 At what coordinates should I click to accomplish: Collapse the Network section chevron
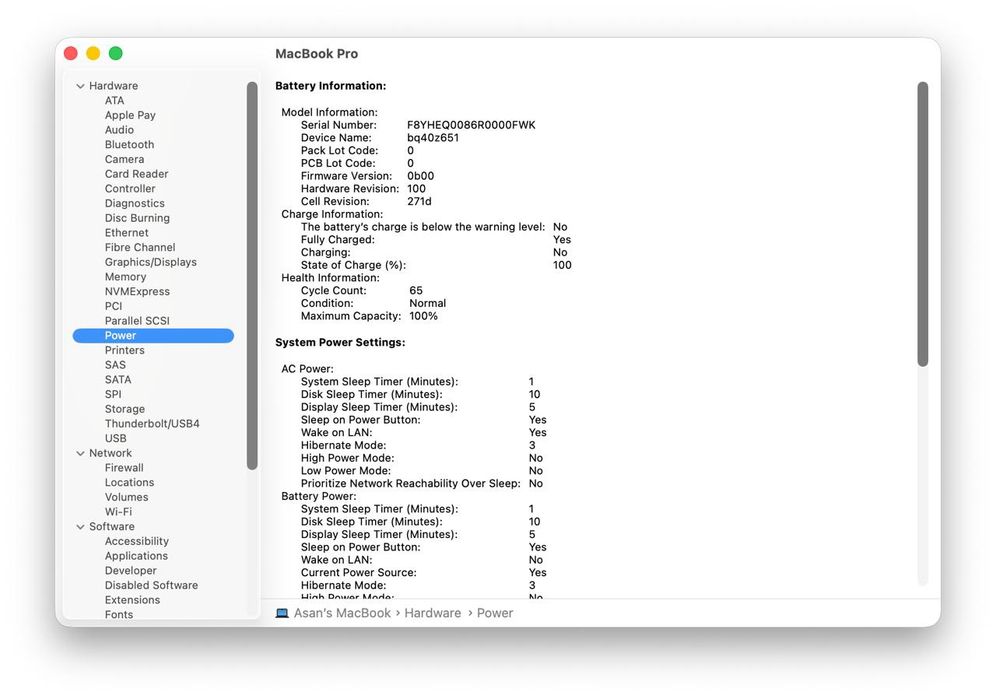point(81,453)
